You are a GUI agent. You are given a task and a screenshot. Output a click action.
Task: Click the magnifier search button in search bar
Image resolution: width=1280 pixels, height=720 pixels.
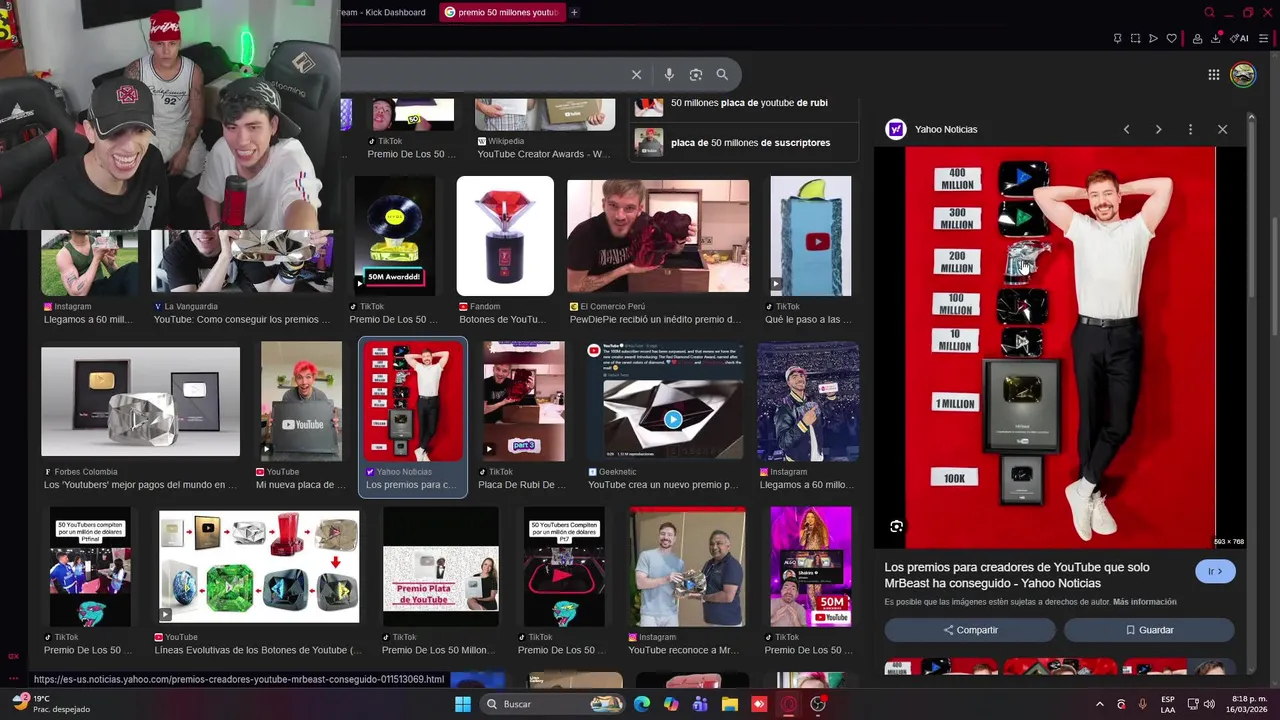[x=722, y=74]
